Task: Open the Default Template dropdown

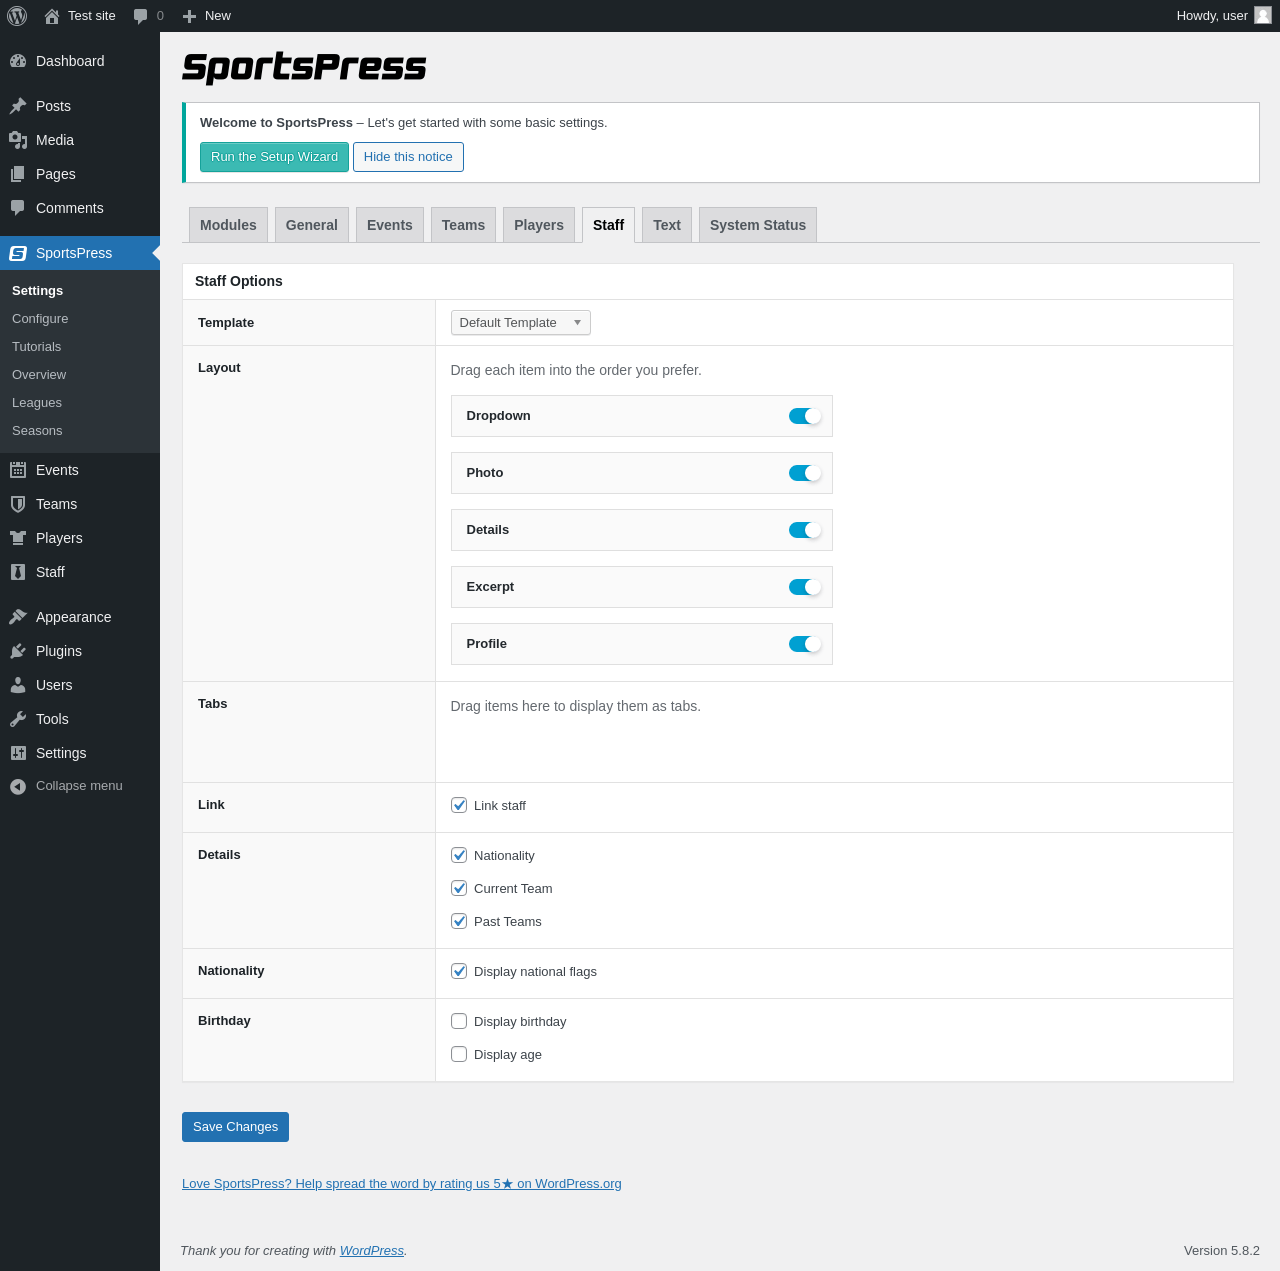Action: click(521, 323)
